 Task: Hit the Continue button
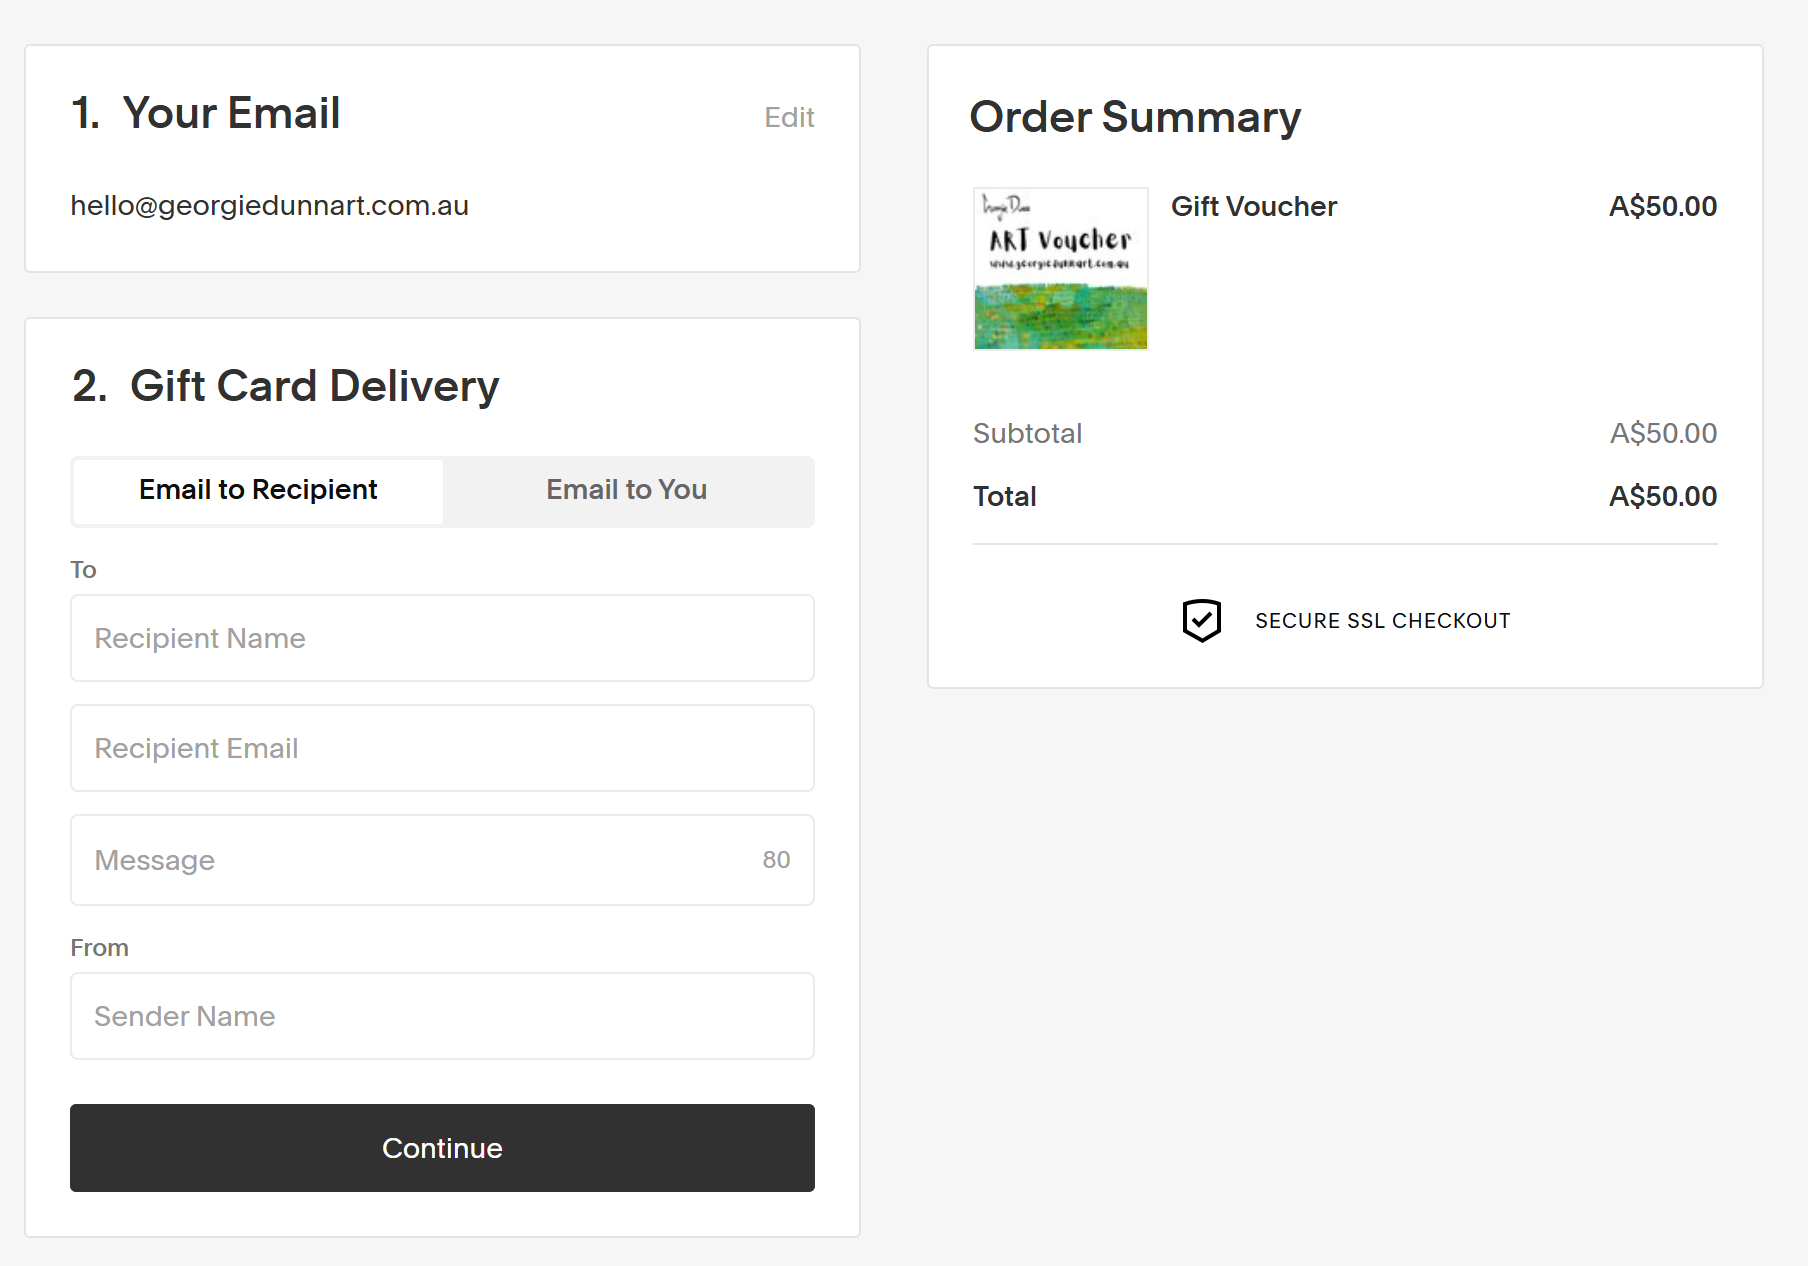pos(442,1148)
